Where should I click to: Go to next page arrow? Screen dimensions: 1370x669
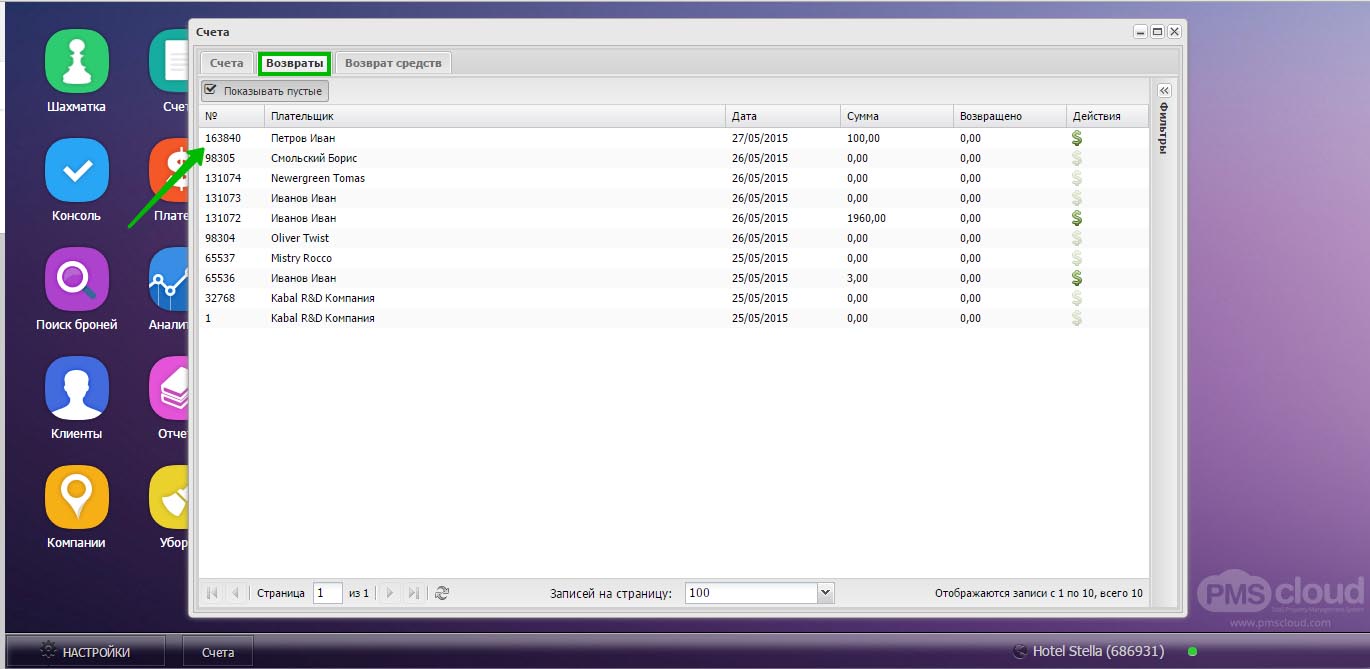click(x=391, y=593)
